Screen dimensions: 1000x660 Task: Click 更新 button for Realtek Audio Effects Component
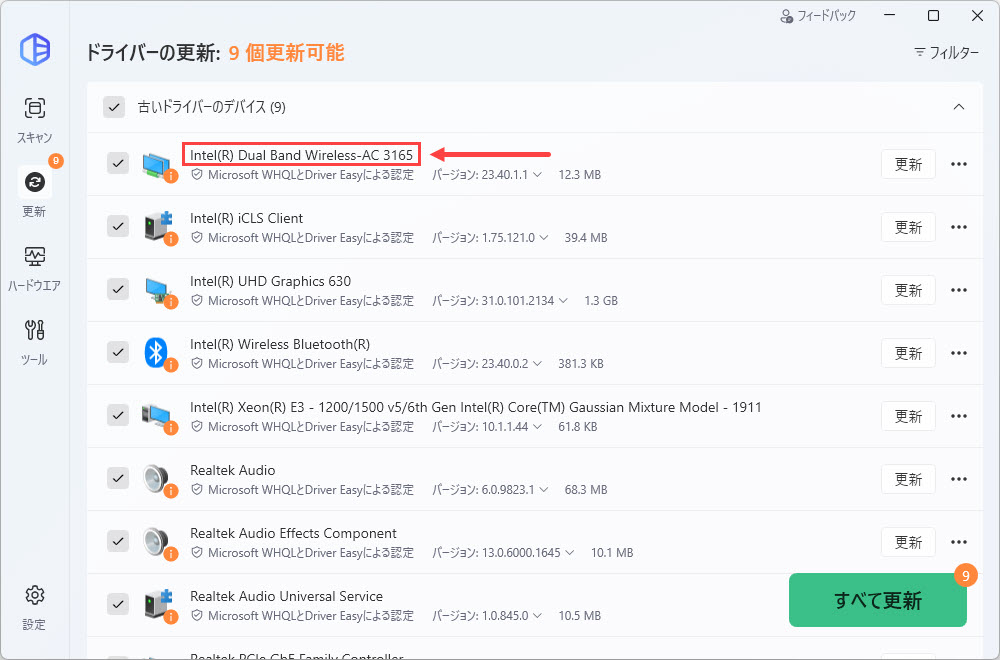tap(908, 542)
